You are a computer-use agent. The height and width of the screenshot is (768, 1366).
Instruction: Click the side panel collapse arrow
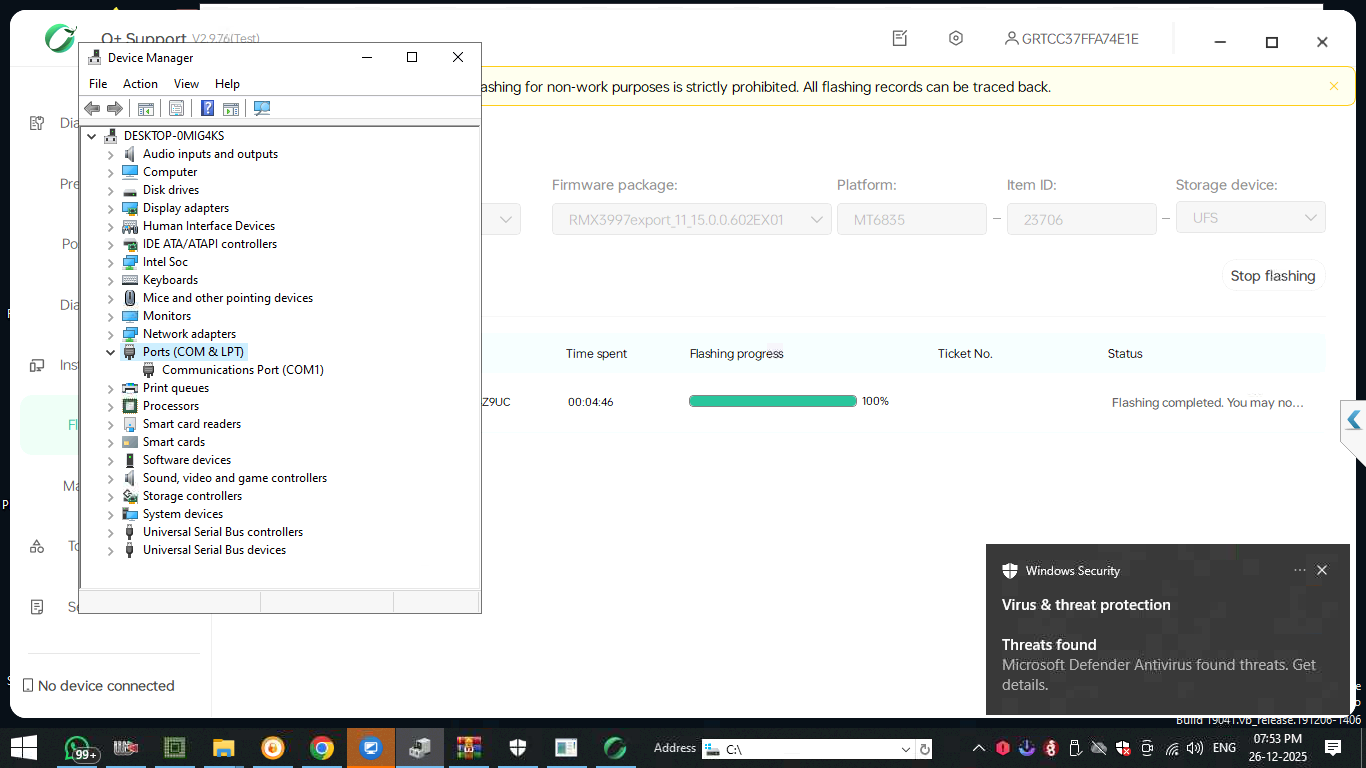point(1354,420)
